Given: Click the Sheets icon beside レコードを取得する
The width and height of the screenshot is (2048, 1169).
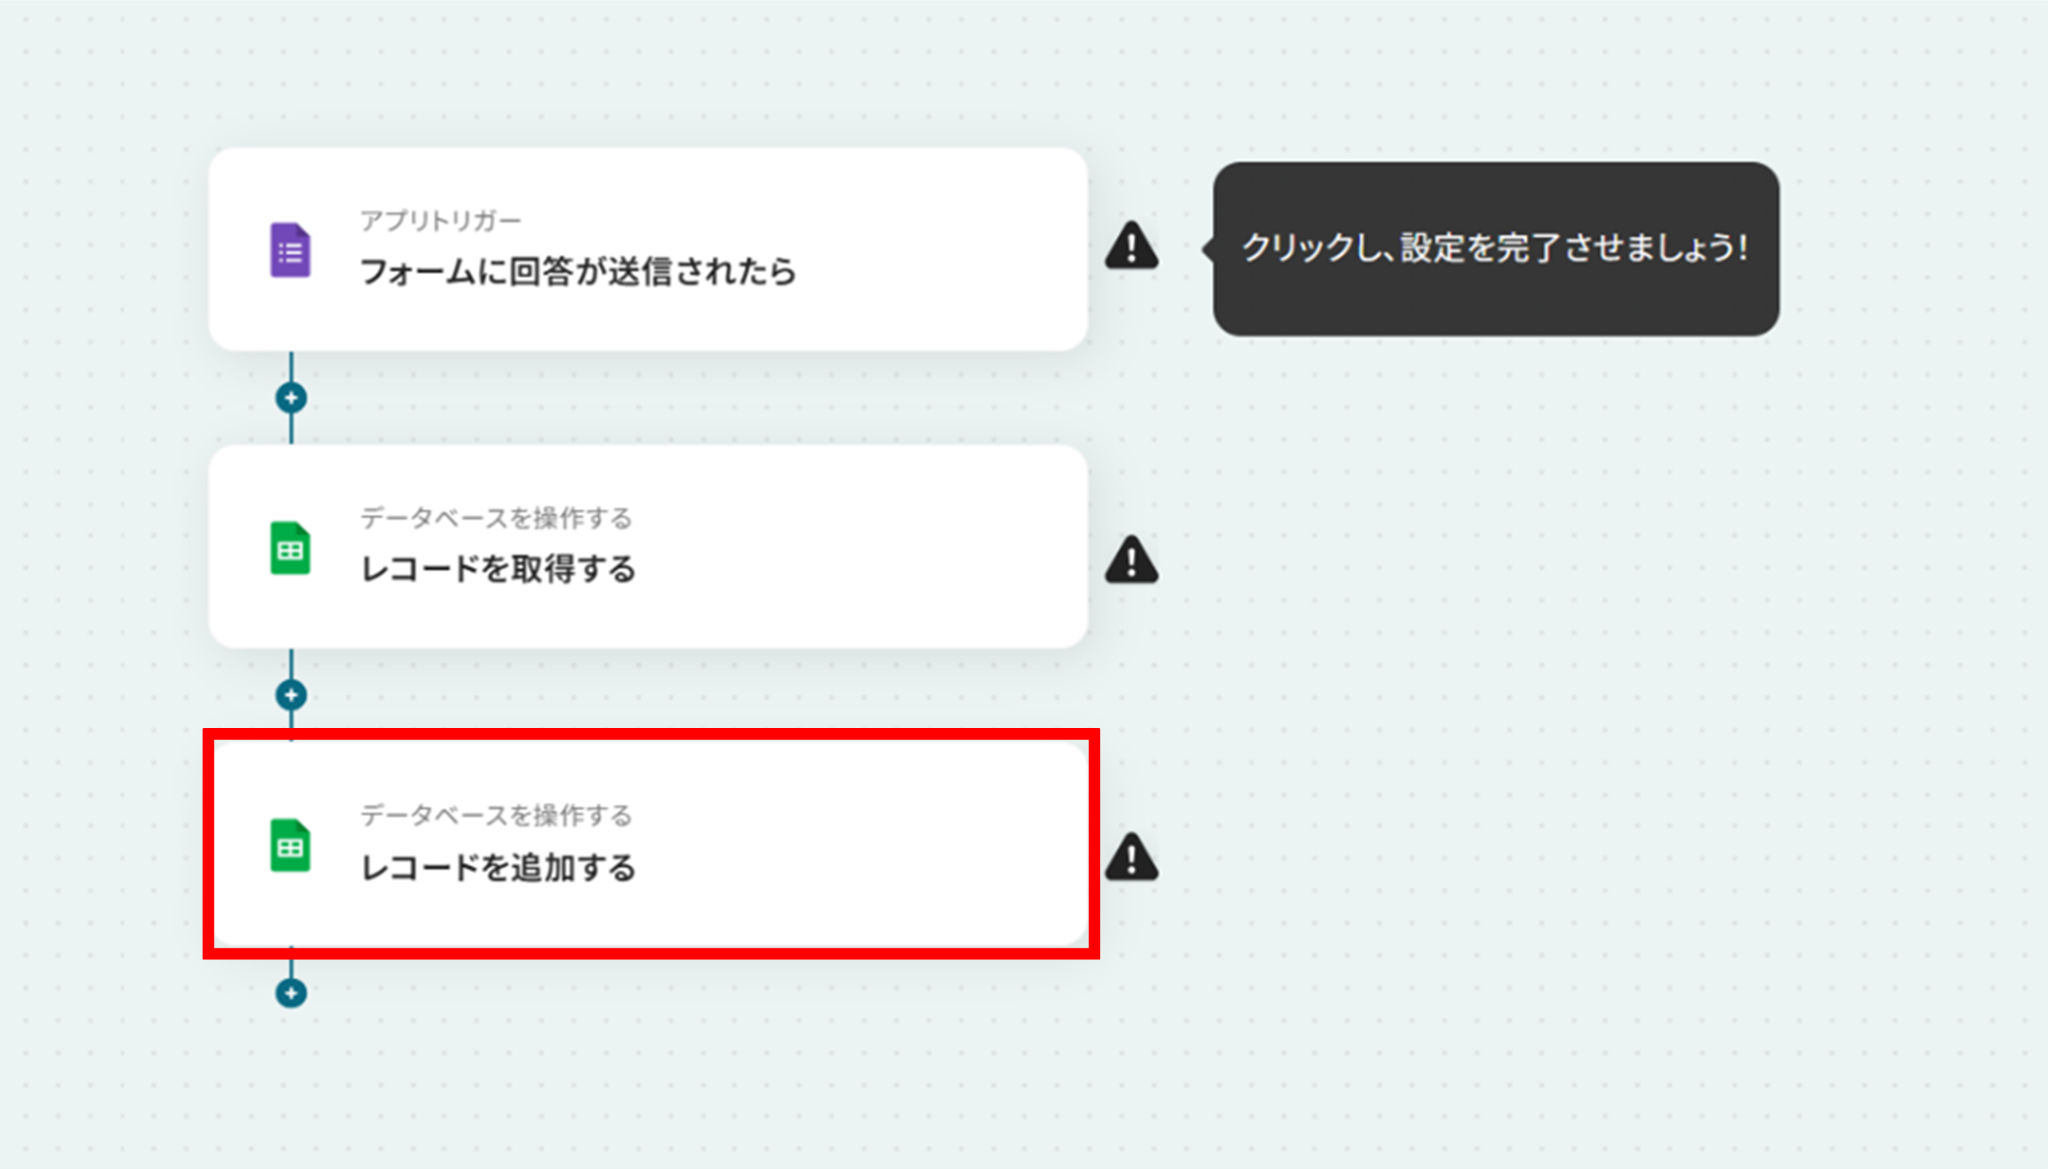Looking at the screenshot, I should pyautogui.click(x=290, y=548).
